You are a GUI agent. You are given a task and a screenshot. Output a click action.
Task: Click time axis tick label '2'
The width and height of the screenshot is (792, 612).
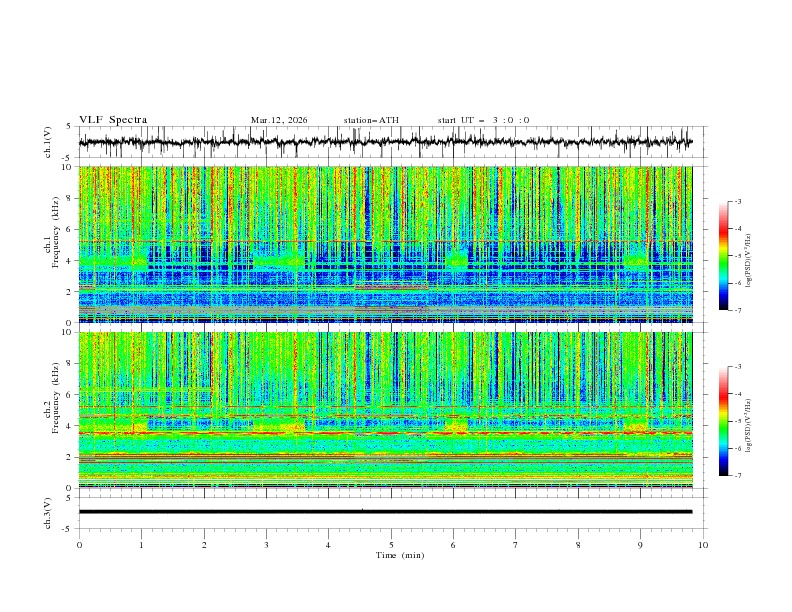click(204, 545)
